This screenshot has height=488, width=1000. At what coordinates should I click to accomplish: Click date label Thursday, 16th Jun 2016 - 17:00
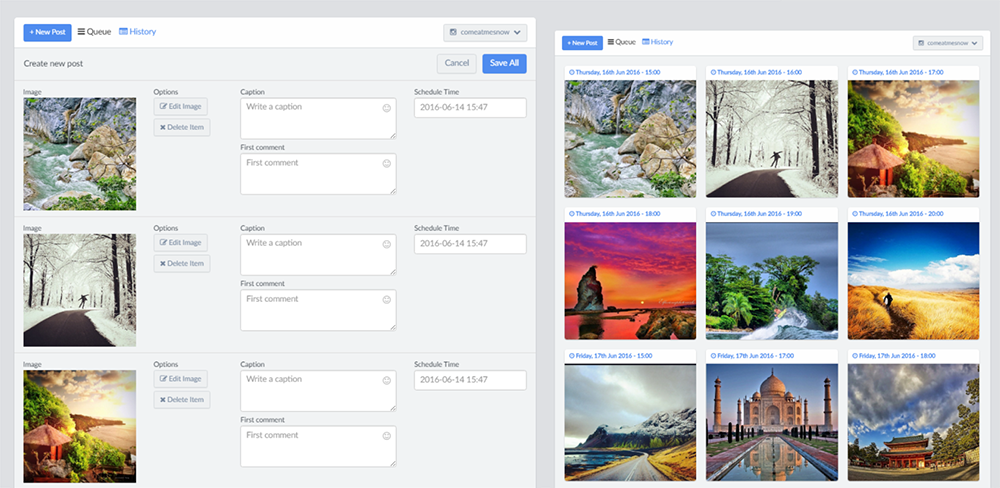(x=898, y=73)
